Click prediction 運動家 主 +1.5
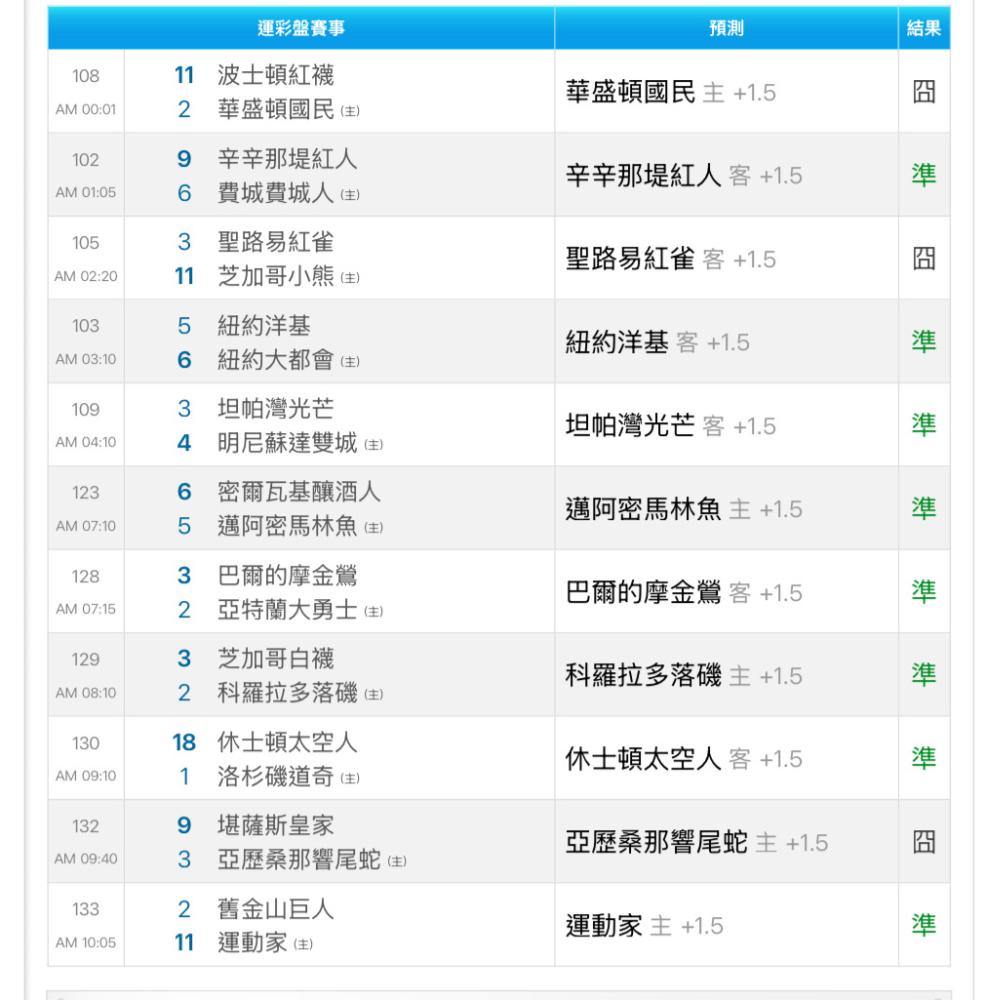The width and height of the screenshot is (986, 1000). (644, 925)
